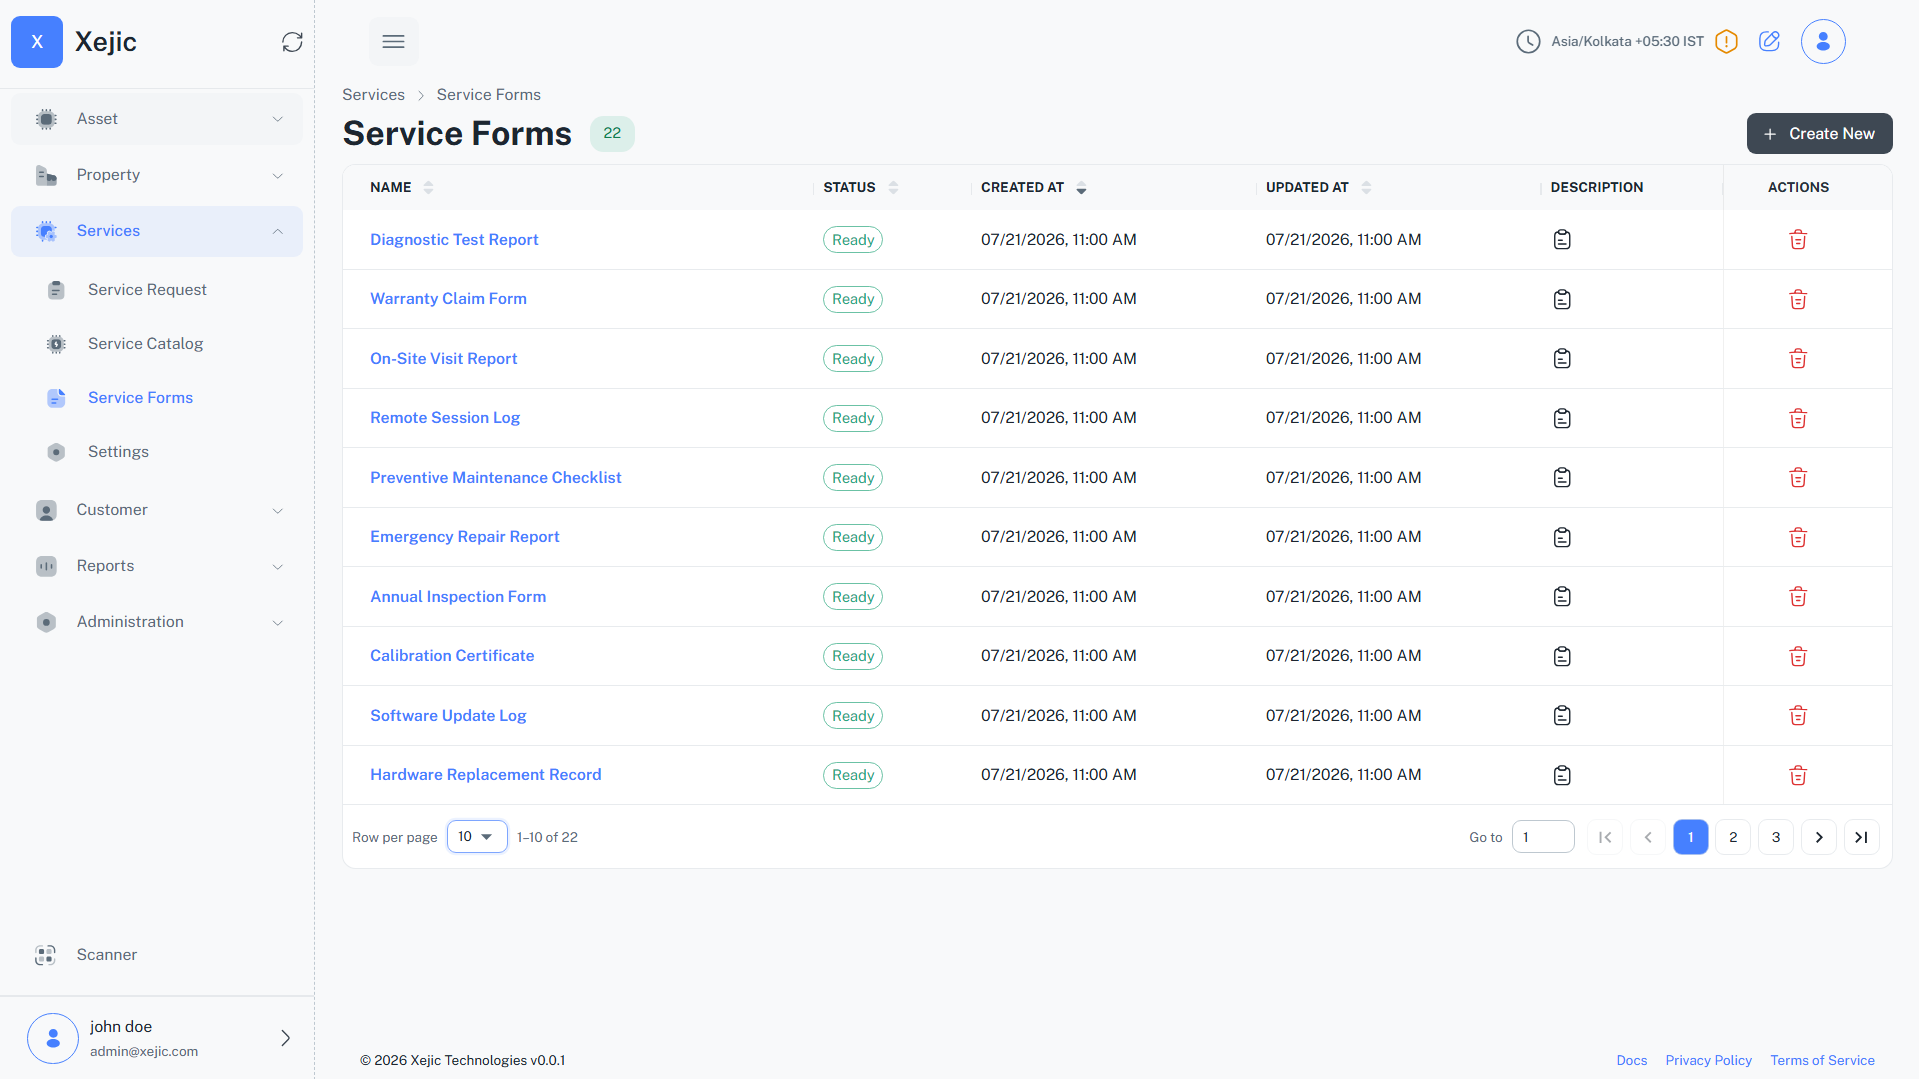Sort table by Created At column
The height and width of the screenshot is (1079, 1919).
[x=1081, y=187]
